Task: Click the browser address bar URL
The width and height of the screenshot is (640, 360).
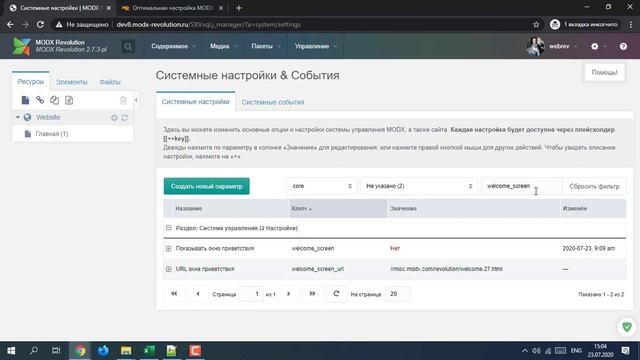Action: 209,24
